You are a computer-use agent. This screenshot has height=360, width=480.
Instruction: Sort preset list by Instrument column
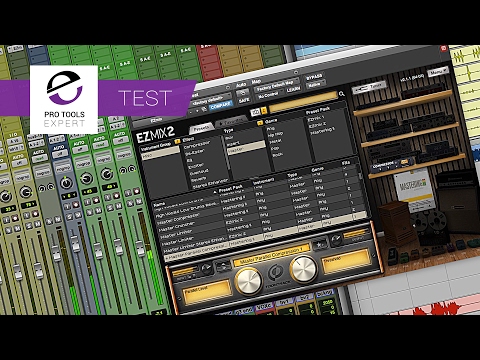(x=263, y=181)
